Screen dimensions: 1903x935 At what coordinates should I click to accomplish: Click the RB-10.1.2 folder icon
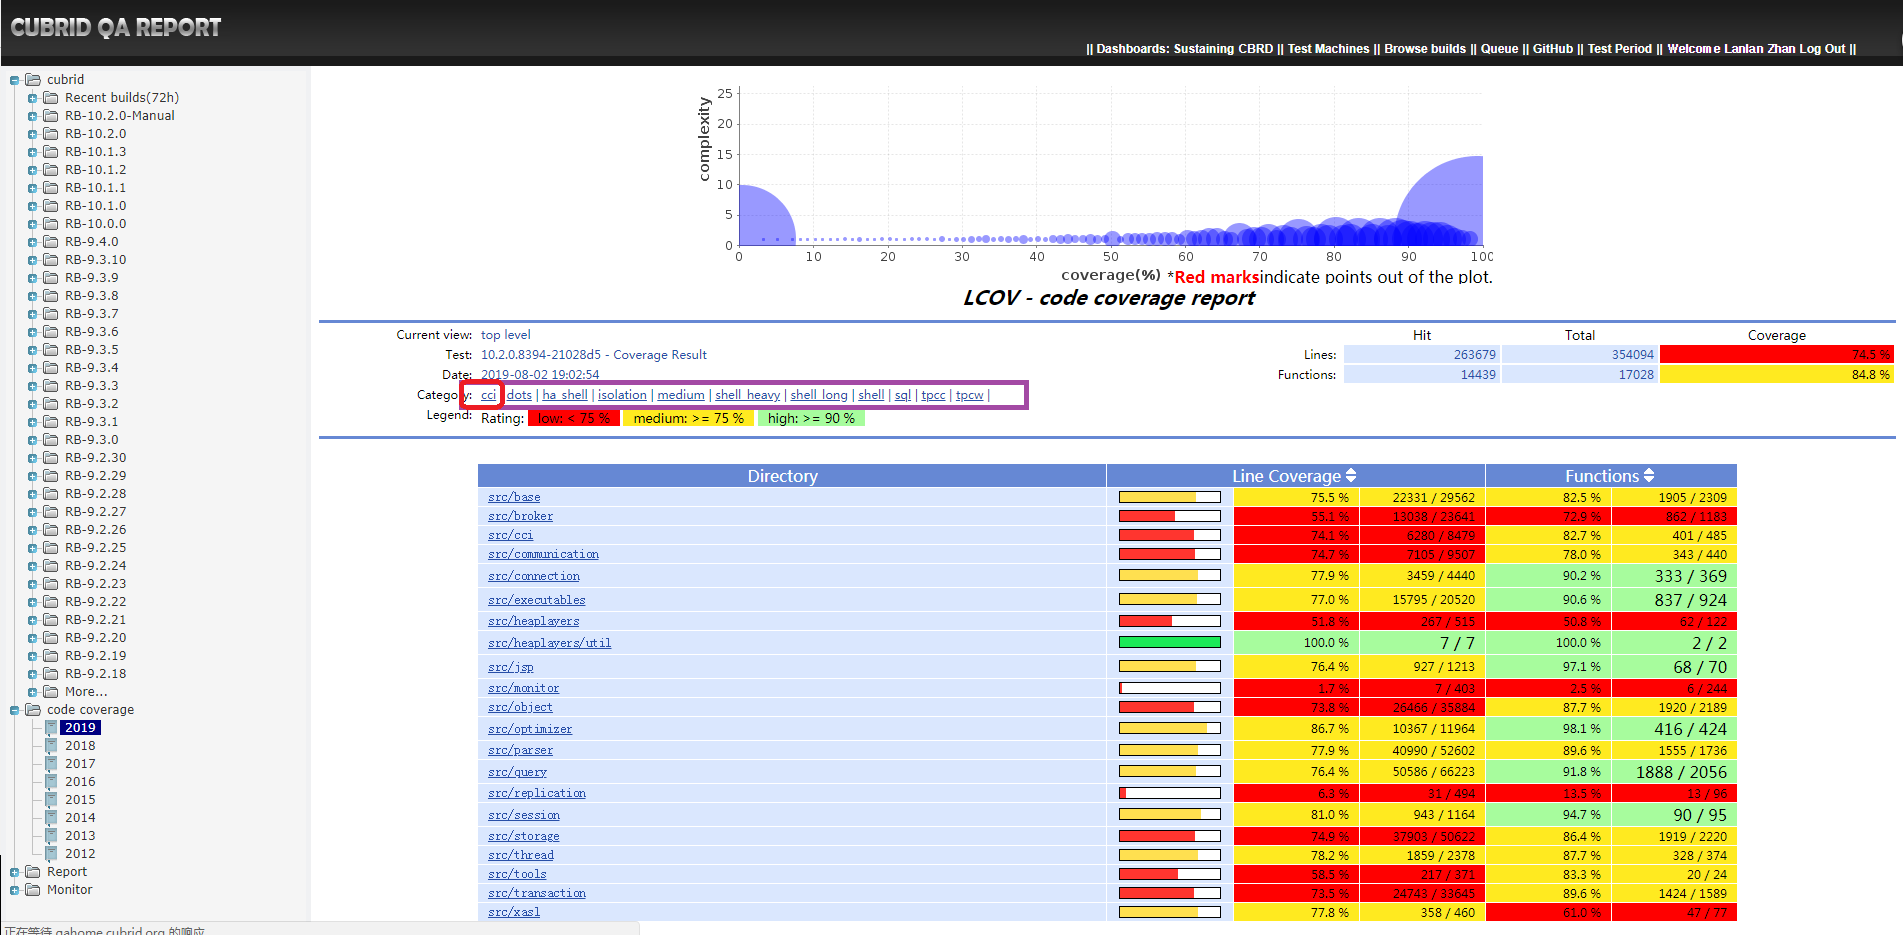[x=51, y=169]
